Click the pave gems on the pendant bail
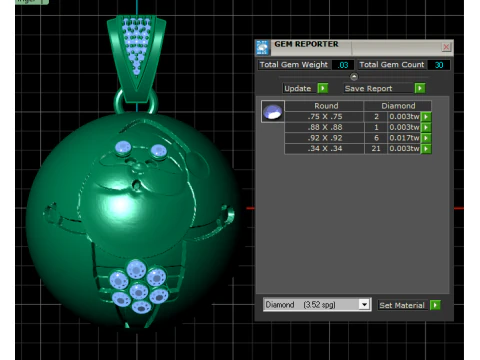The width and height of the screenshot is (480, 360). pyautogui.click(x=136, y=45)
